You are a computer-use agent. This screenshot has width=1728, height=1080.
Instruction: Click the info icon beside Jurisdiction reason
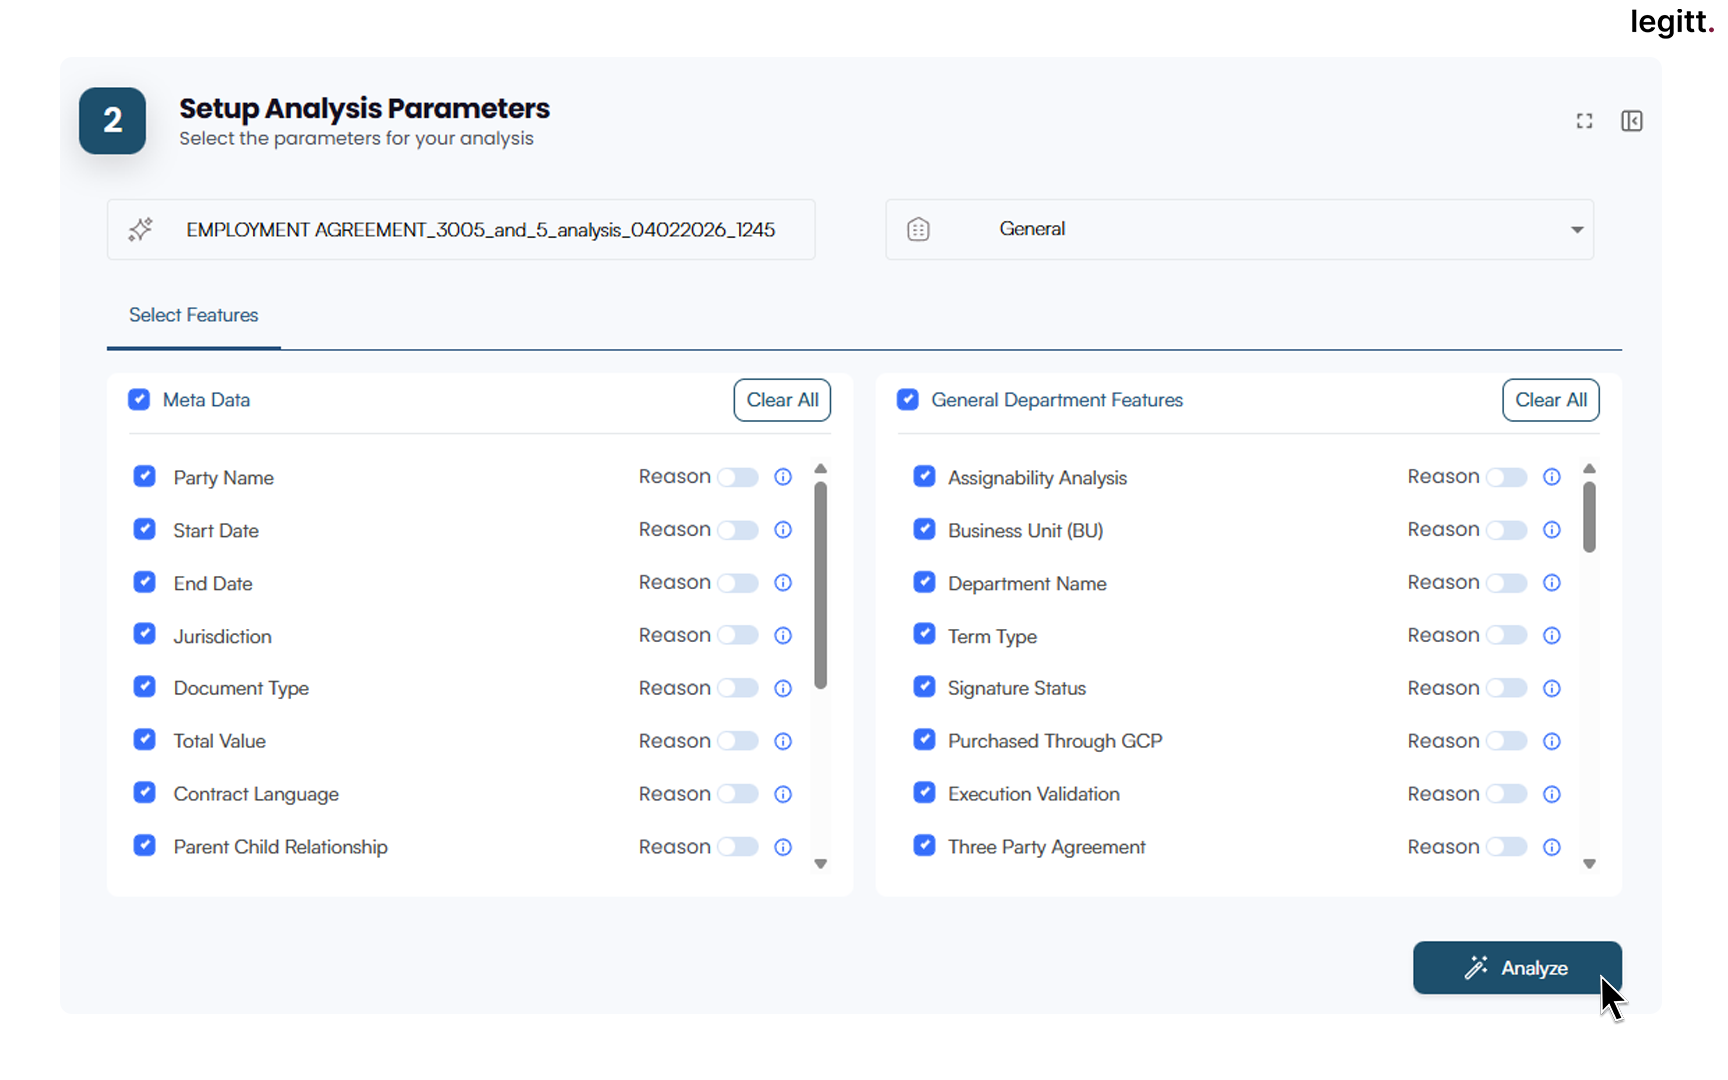click(x=783, y=635)
